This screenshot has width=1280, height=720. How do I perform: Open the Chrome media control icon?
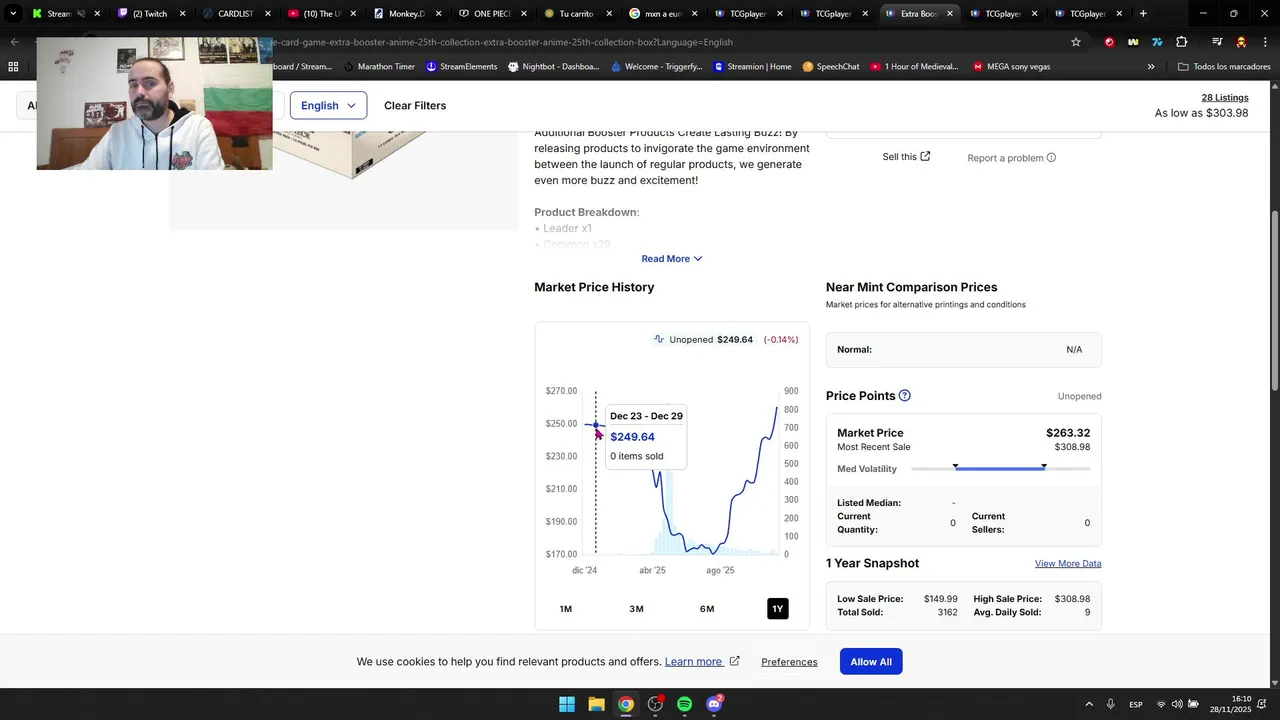[x=1217, y=42]
